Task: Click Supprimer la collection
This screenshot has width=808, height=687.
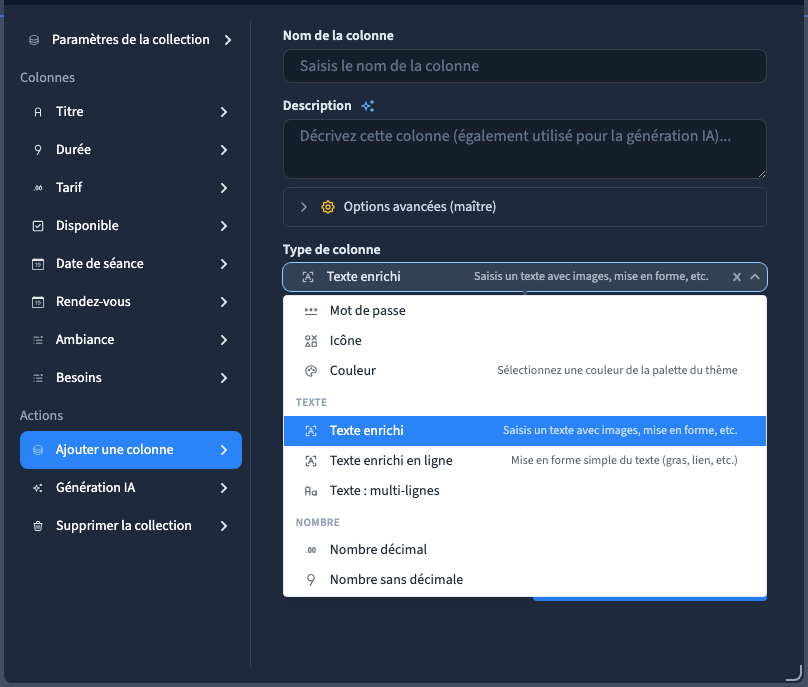Action: point(131,526)
